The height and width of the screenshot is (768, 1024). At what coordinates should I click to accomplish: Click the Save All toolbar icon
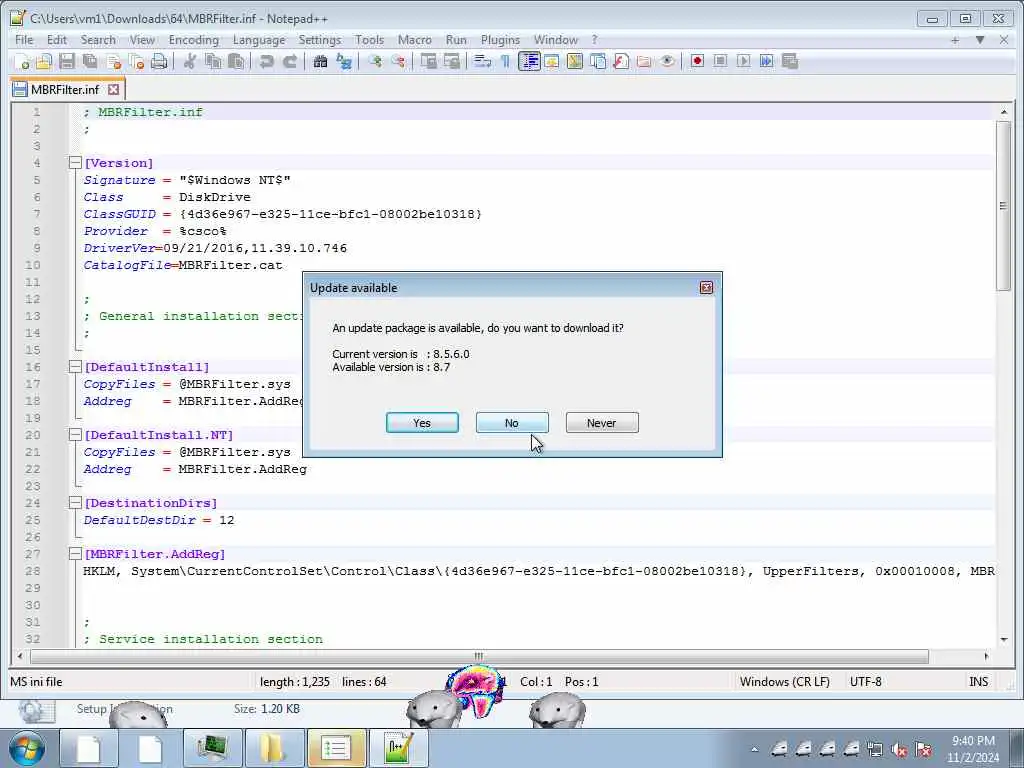pos(90,61)
